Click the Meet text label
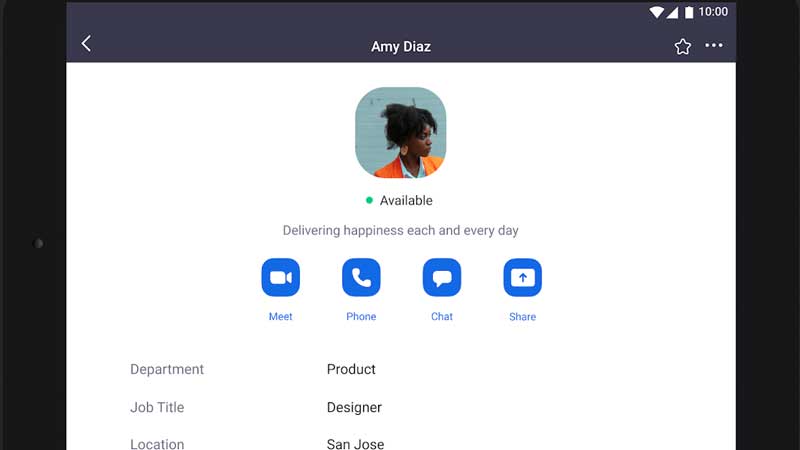 pos(281,316)
